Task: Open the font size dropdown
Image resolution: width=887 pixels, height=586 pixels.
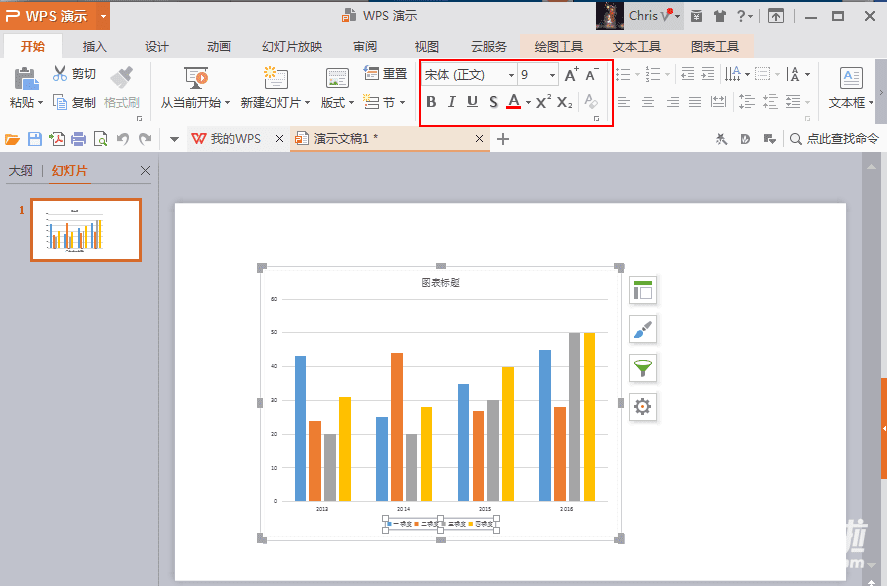Action: tap(552, 75)
